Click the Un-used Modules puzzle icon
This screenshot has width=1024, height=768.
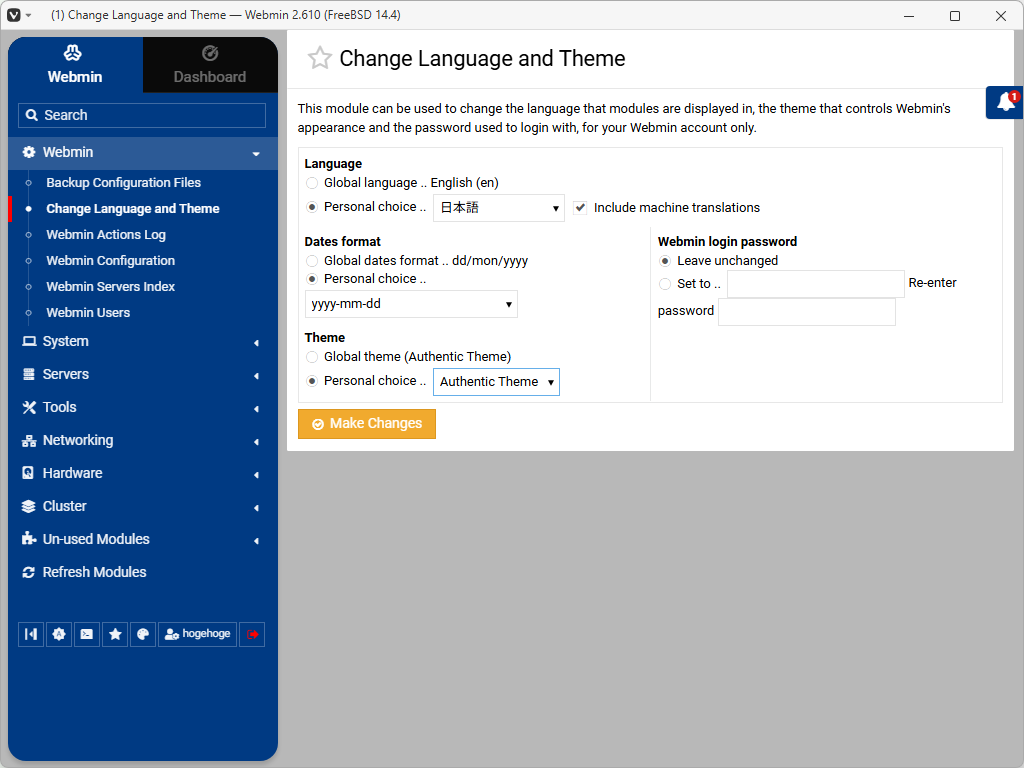pyautogui.click(x=29, y=539)
